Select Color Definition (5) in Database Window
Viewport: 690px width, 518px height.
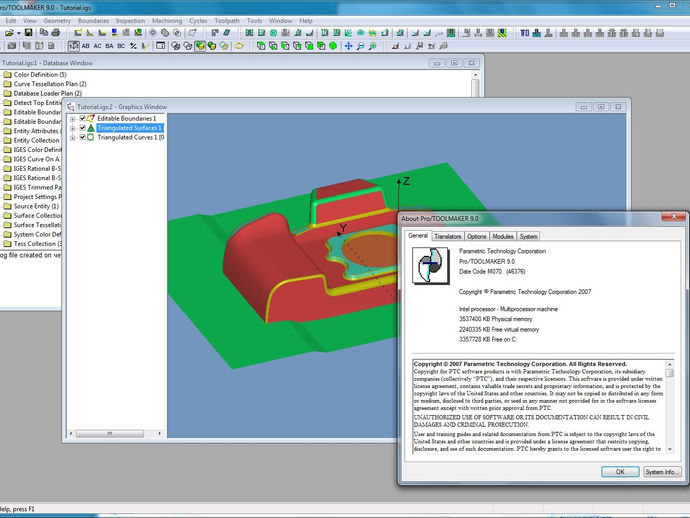pyautogui.click(x=40, y=74)
